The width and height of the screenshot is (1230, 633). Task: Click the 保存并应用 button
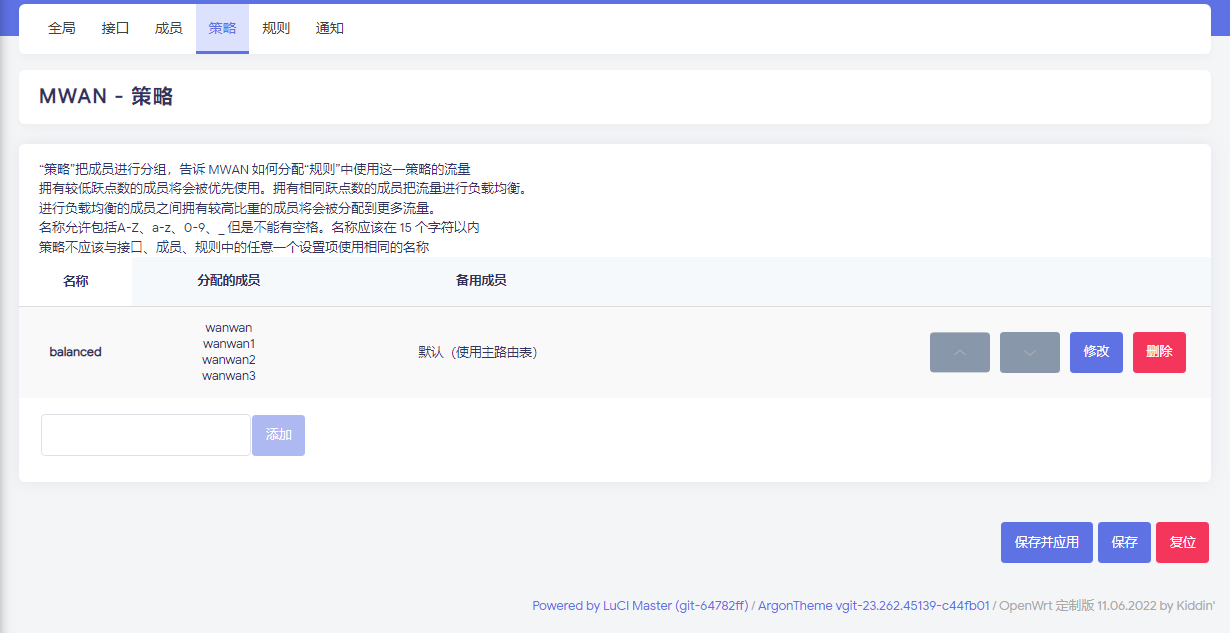click(1046, 542)
